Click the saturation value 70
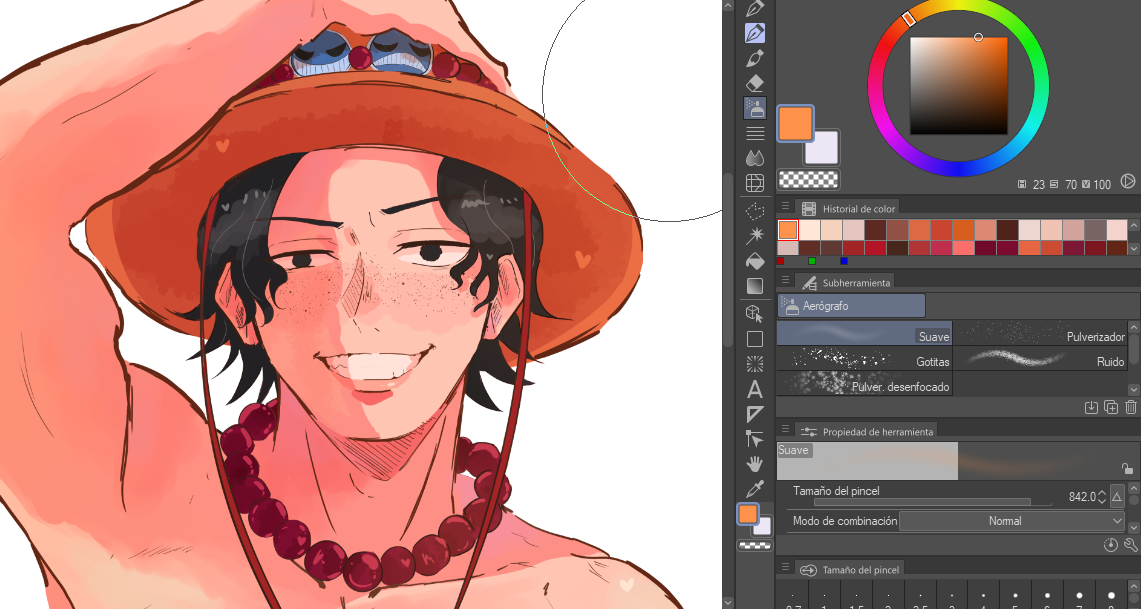Viewport: 1141px width, 609px height. coord(1070,185)
